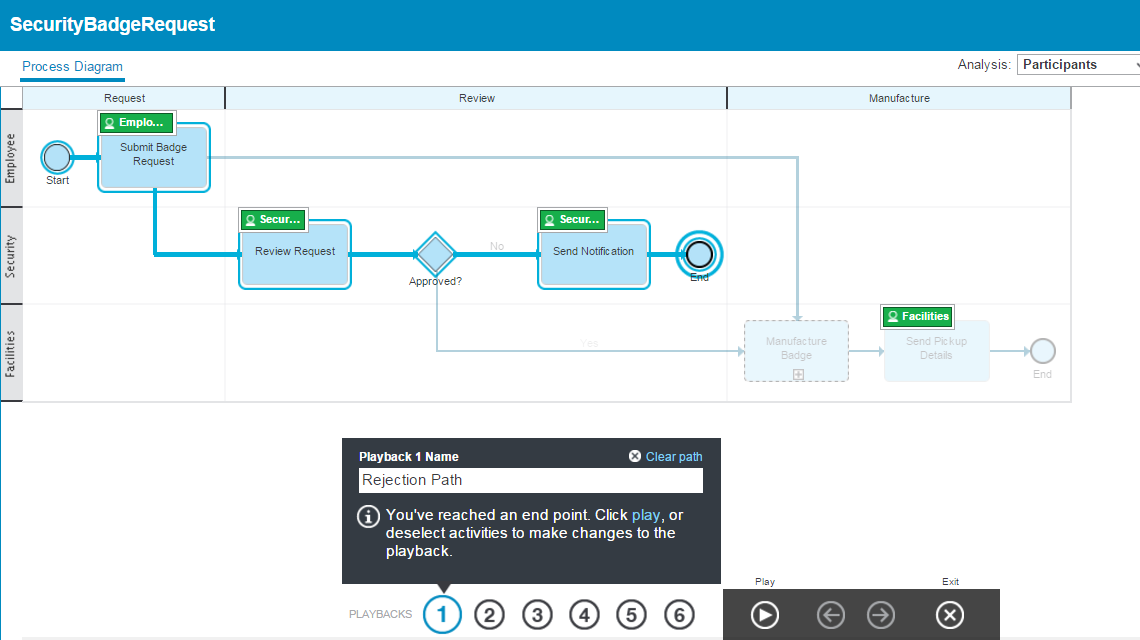Step back with the left arrow button
This screenshot has width=1140, height=640.
coord(831,615)
